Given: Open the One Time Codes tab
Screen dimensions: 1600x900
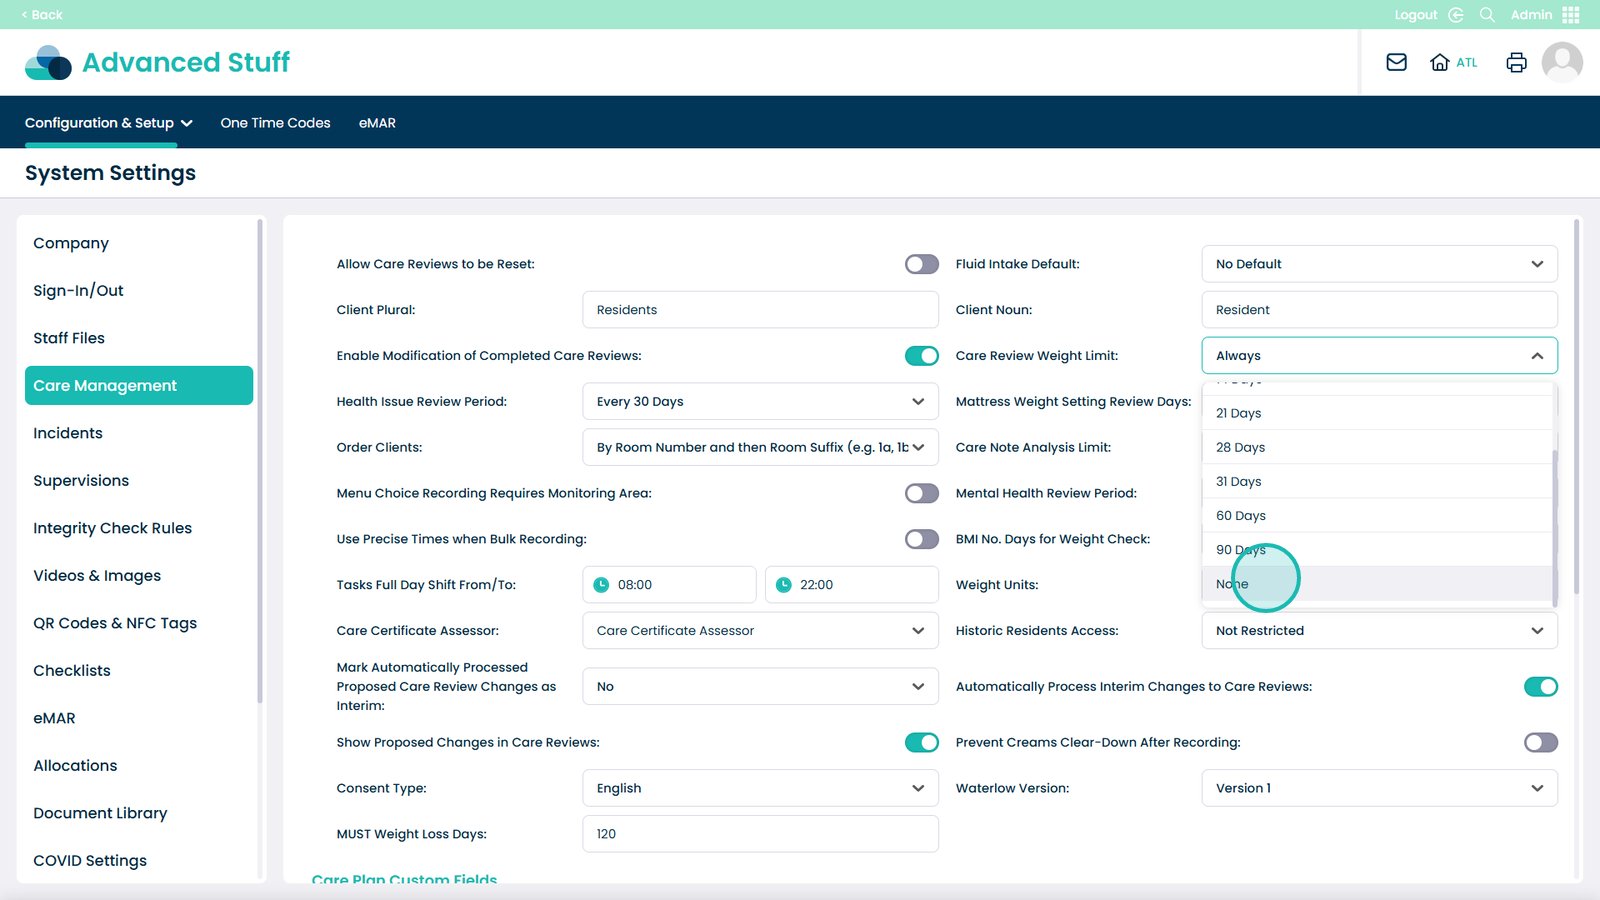Looking at the screenshot, I should click(275, 123).
